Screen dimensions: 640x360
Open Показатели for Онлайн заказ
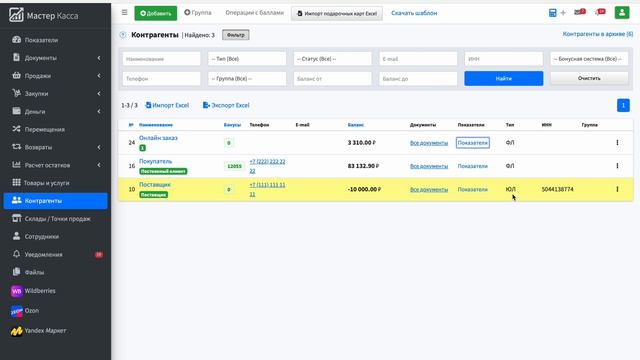tap(473, 143)
